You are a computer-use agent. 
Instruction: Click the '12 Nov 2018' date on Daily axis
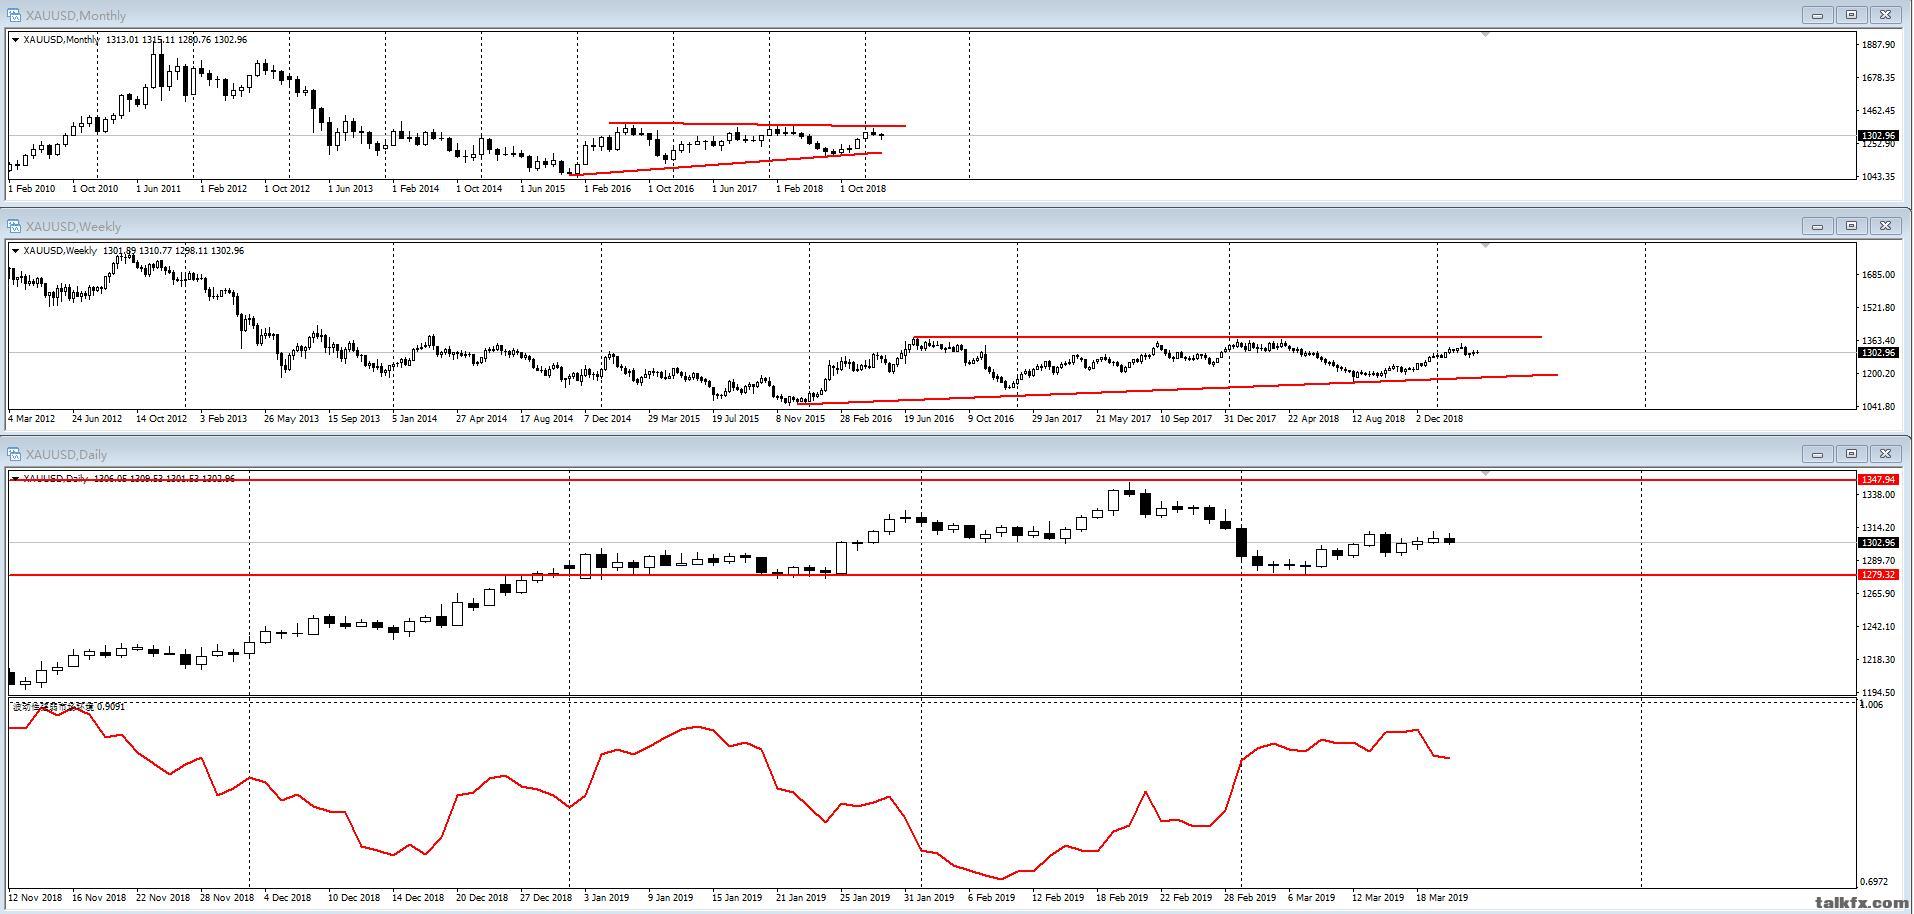(35, 897)
